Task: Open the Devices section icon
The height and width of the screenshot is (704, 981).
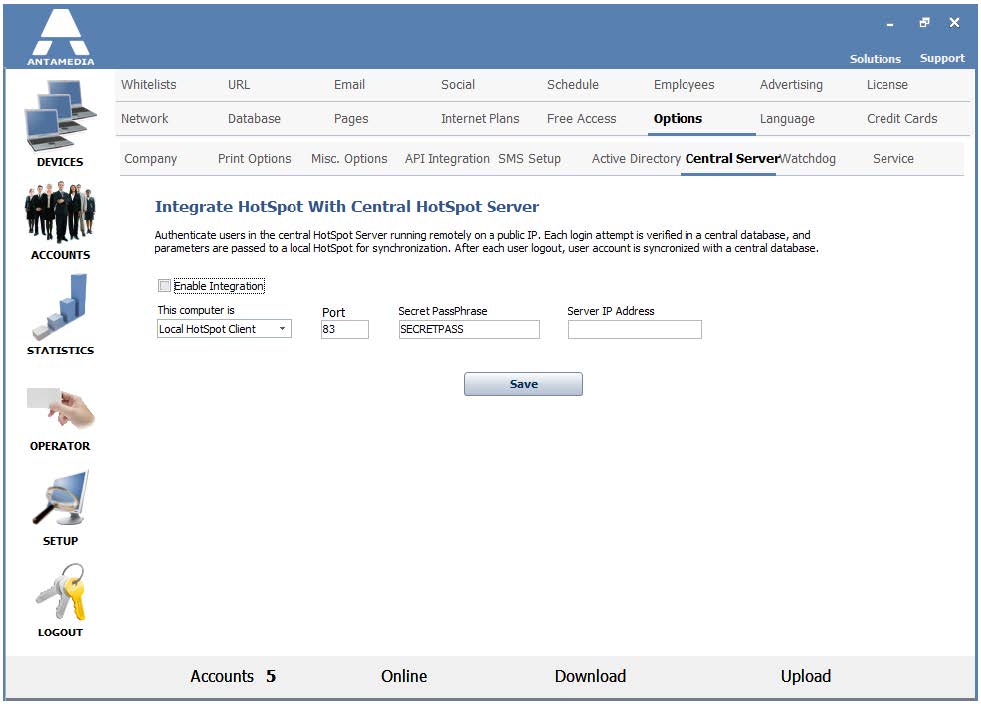Action: coord(61,116)
